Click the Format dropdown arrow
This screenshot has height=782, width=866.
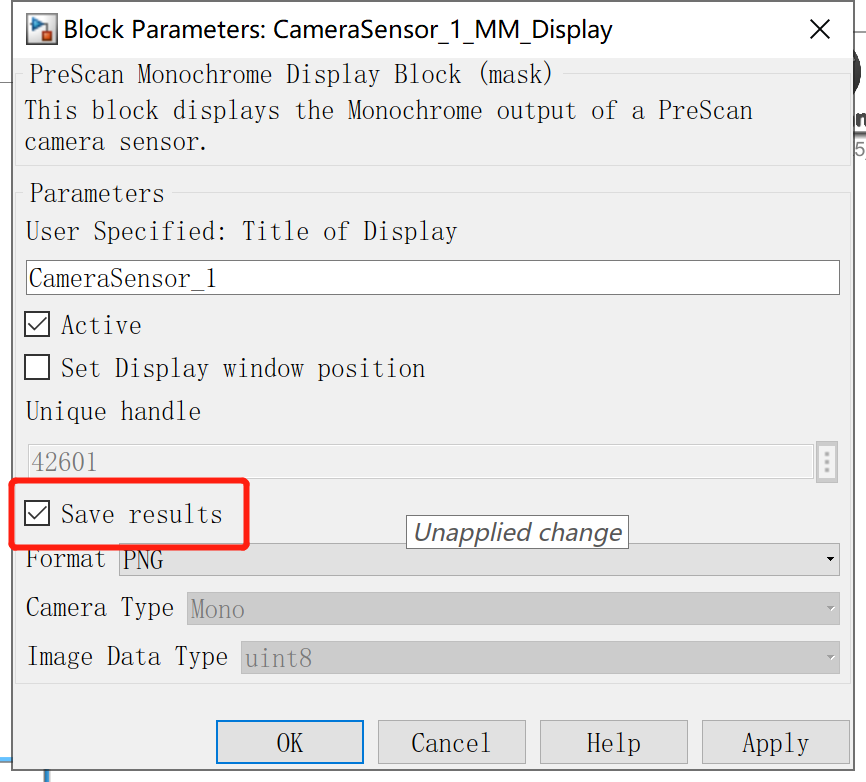830,559
